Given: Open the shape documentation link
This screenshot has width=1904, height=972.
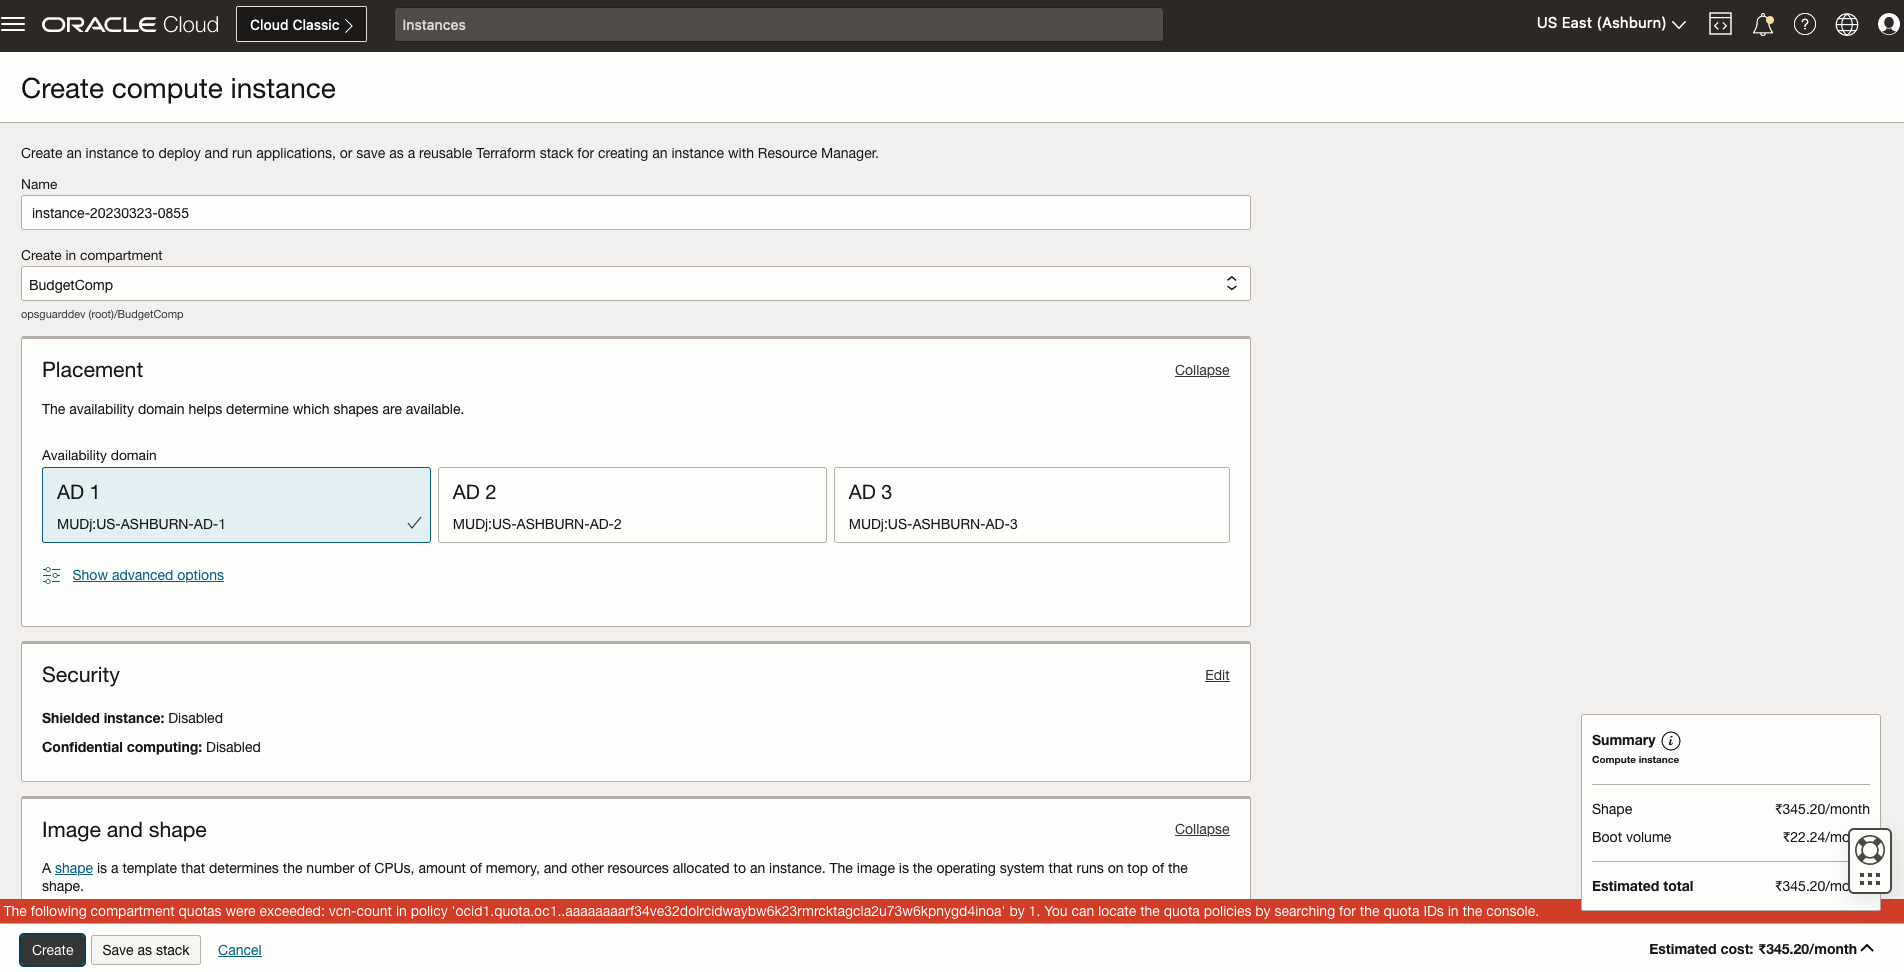Looking at the screenshot, I should [74, 868].
